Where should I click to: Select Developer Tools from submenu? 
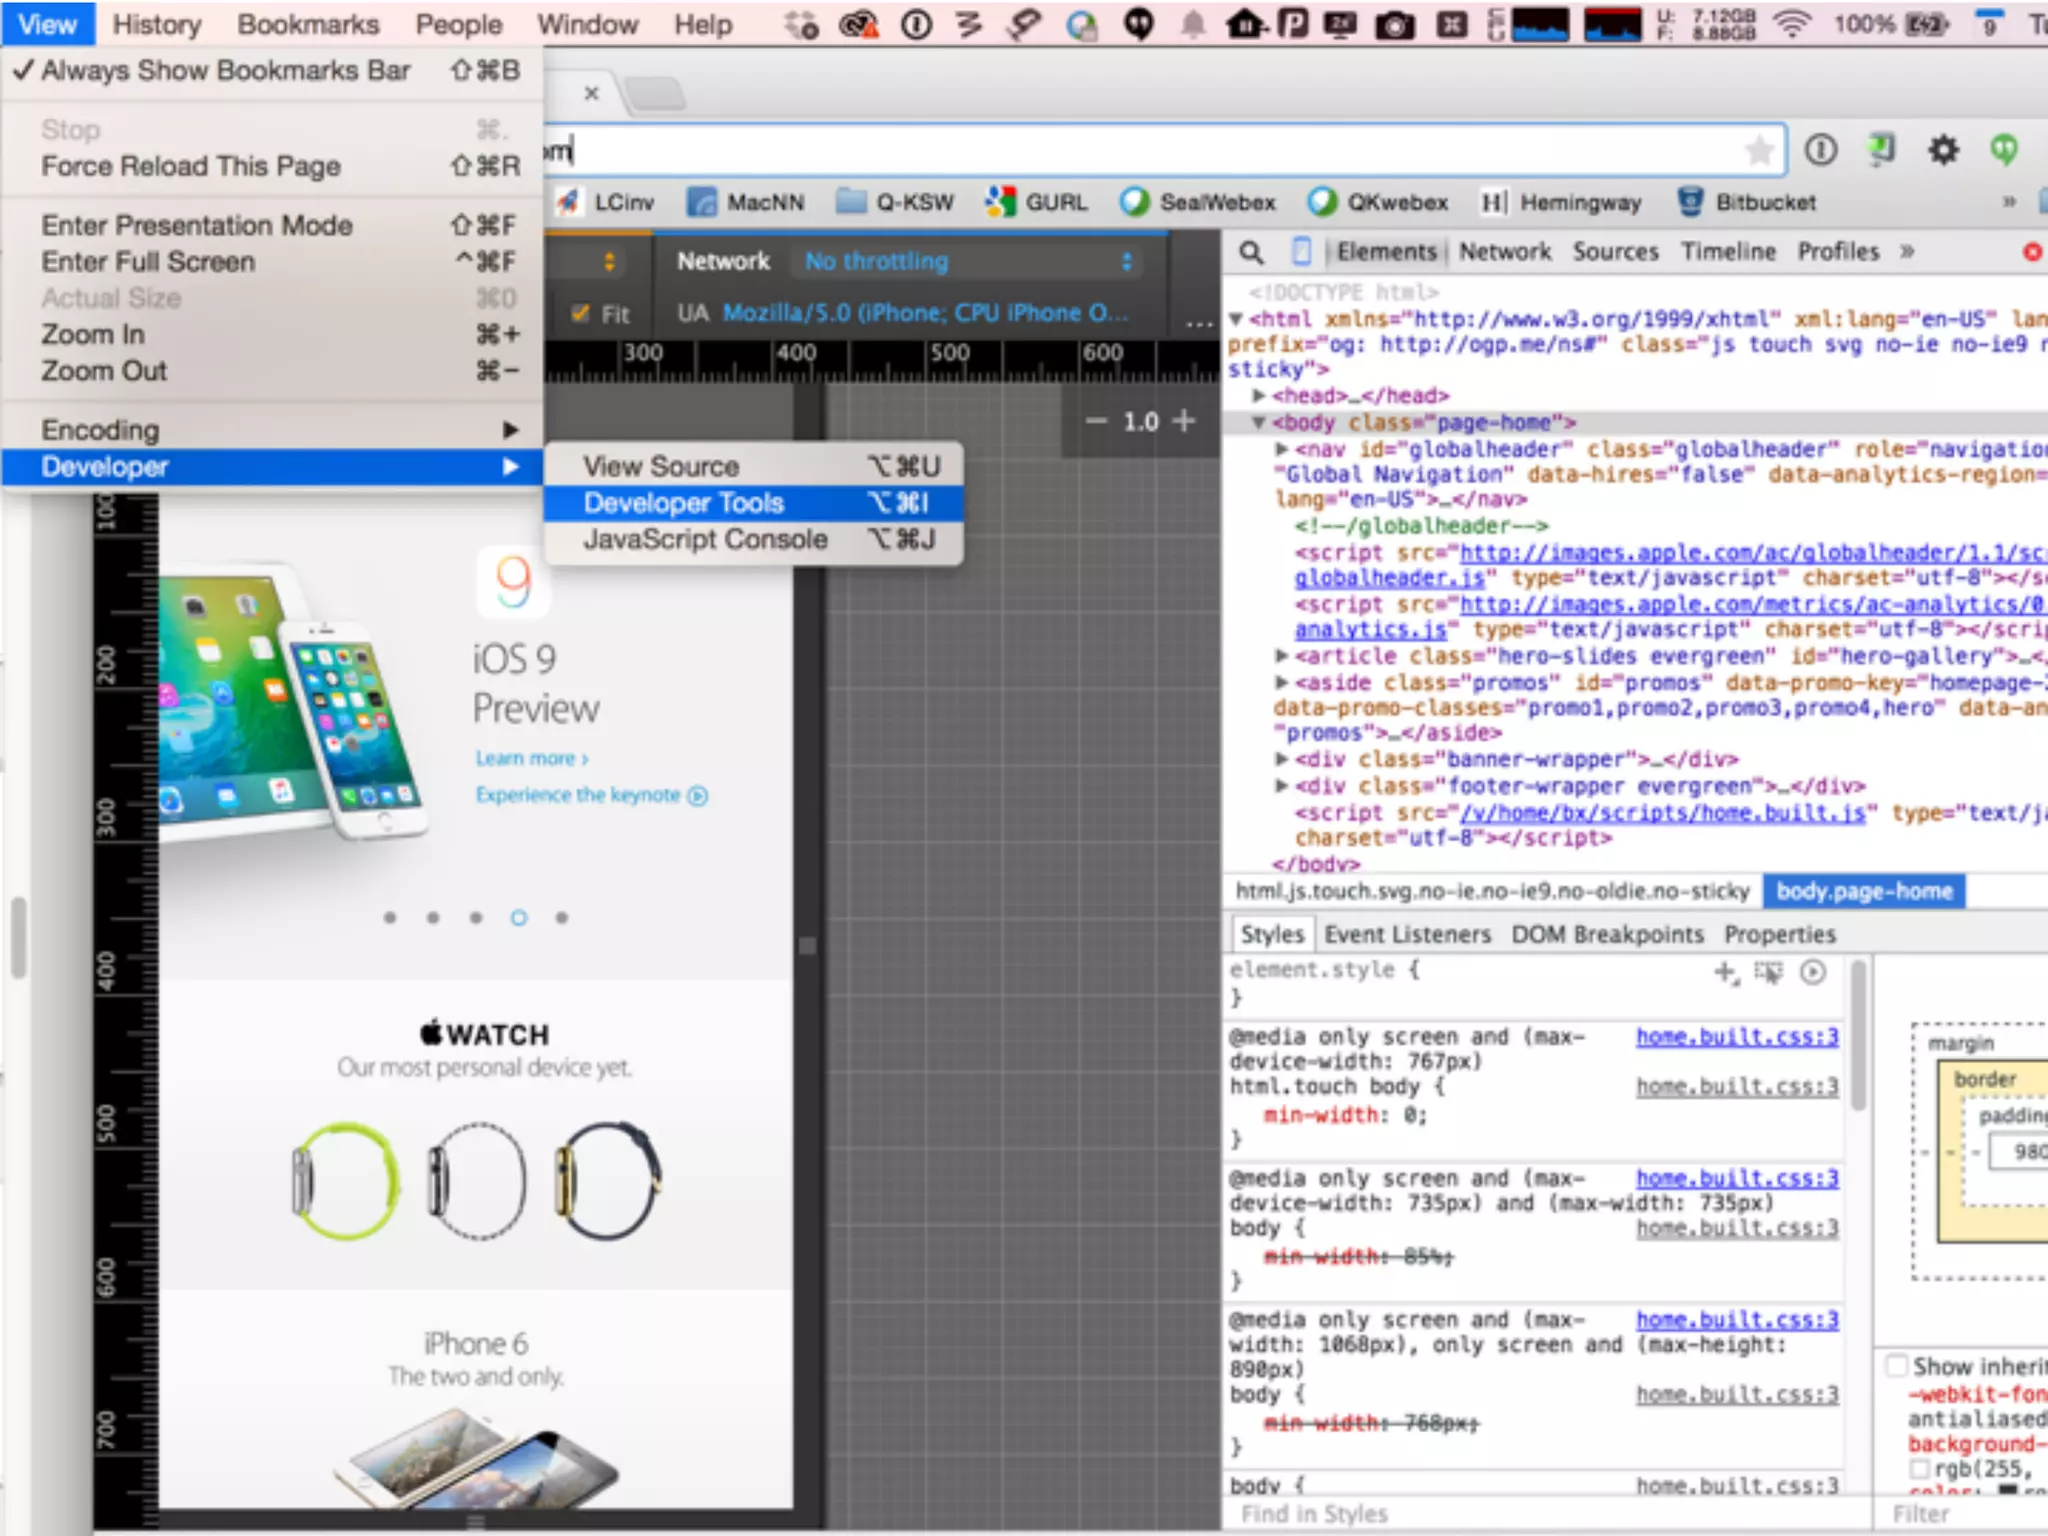point(684,503)
